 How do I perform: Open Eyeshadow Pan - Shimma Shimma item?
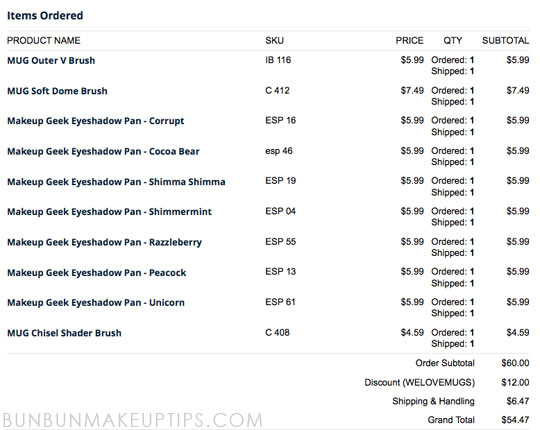pos(116,182)
